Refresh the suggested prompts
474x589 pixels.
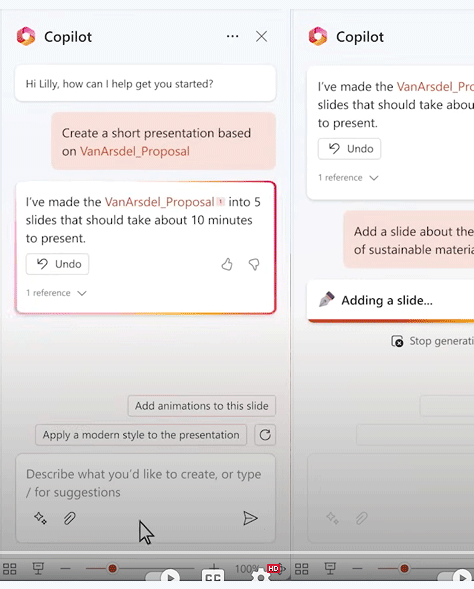point(265,435)
